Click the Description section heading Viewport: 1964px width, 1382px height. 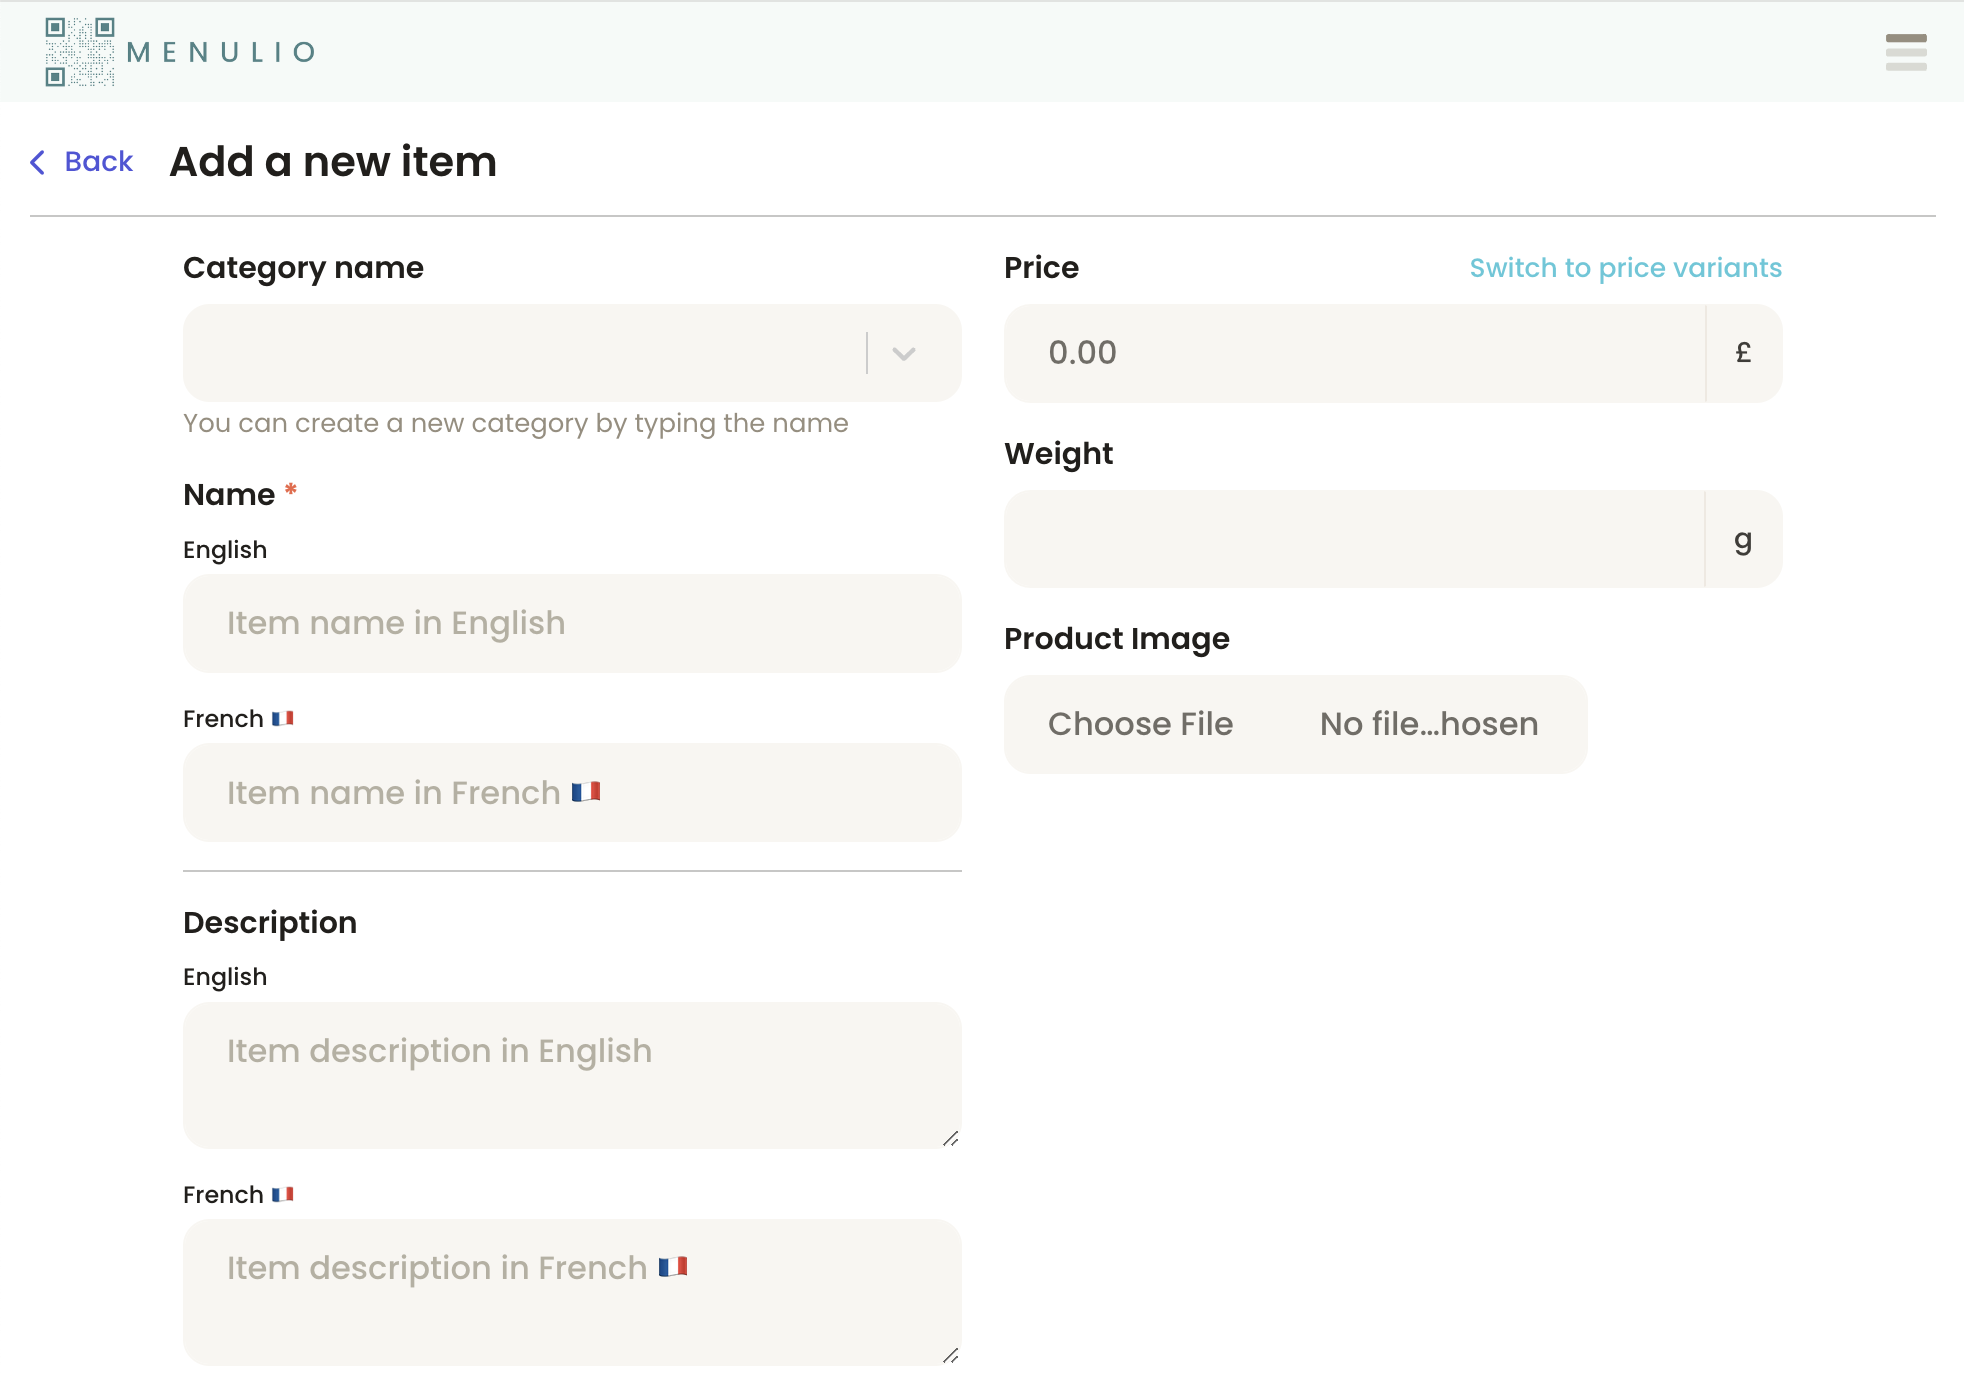[x=270, y=922]
